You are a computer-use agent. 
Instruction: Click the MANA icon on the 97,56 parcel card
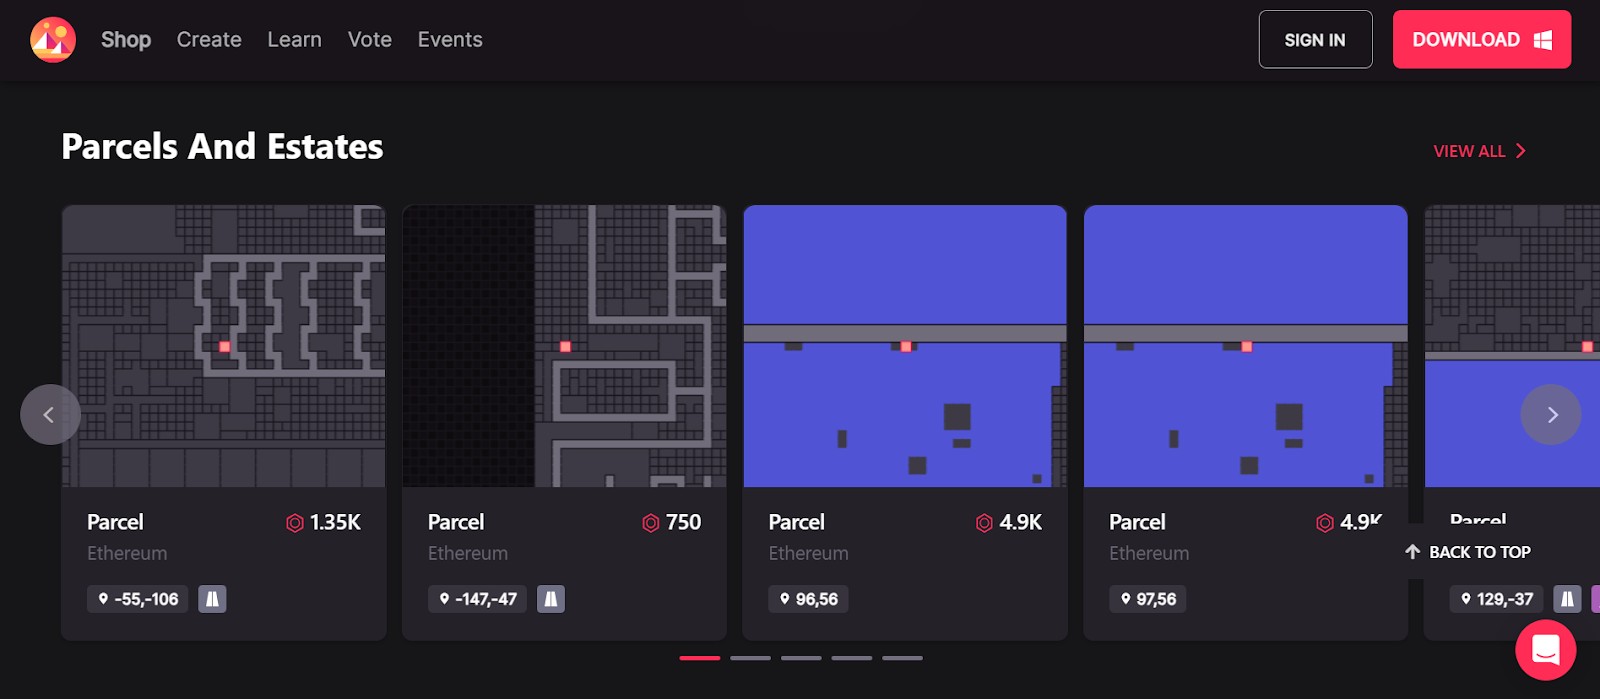[1325, 523]
